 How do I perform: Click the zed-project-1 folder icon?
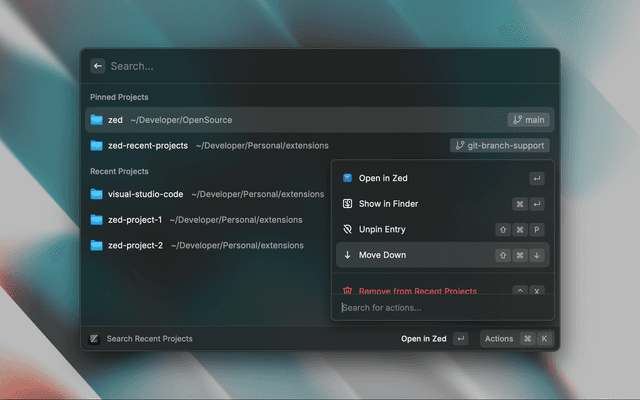tap(97, 220)
